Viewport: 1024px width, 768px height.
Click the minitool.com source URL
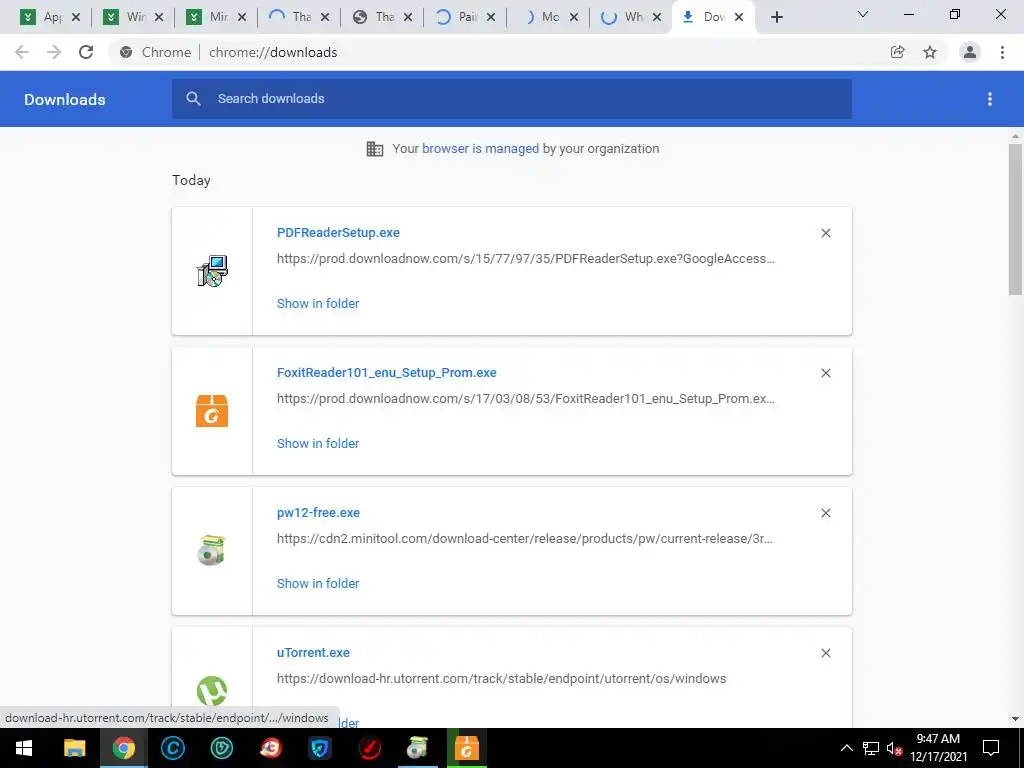pos(524,539)
